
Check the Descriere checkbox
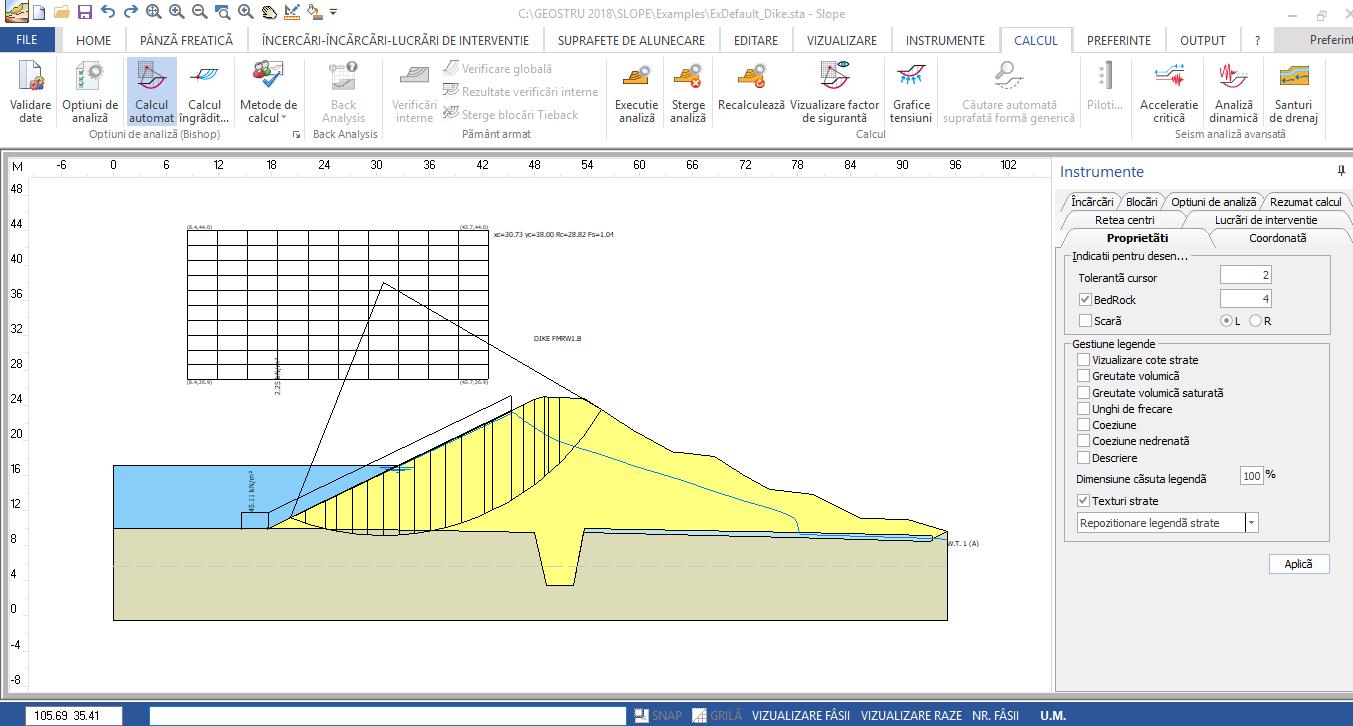click(x=1083, y=458)
